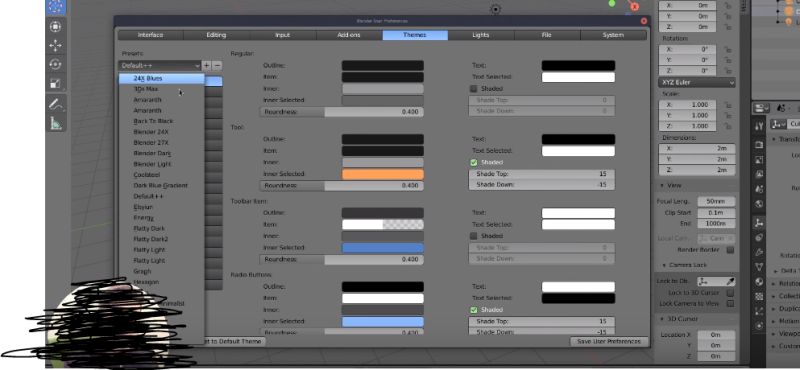Image resolution: width=800 pixels, height=370 pixels.
Task: Click the Clip Start 0.1m field
Action: pyautogui.click(x=716, y=212)
